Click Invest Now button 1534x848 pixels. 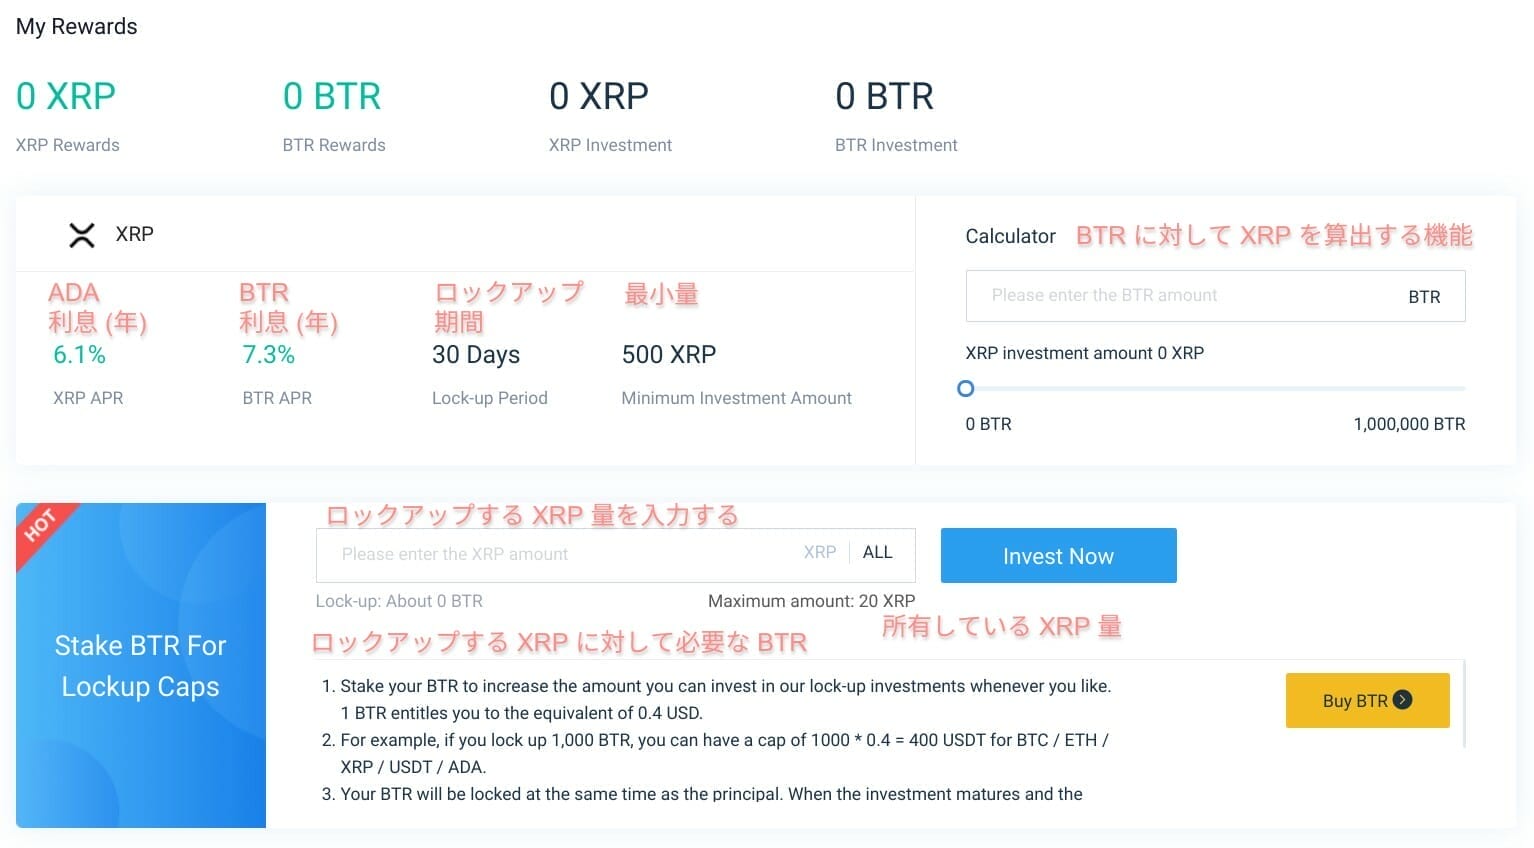(x=1058, y=556)
